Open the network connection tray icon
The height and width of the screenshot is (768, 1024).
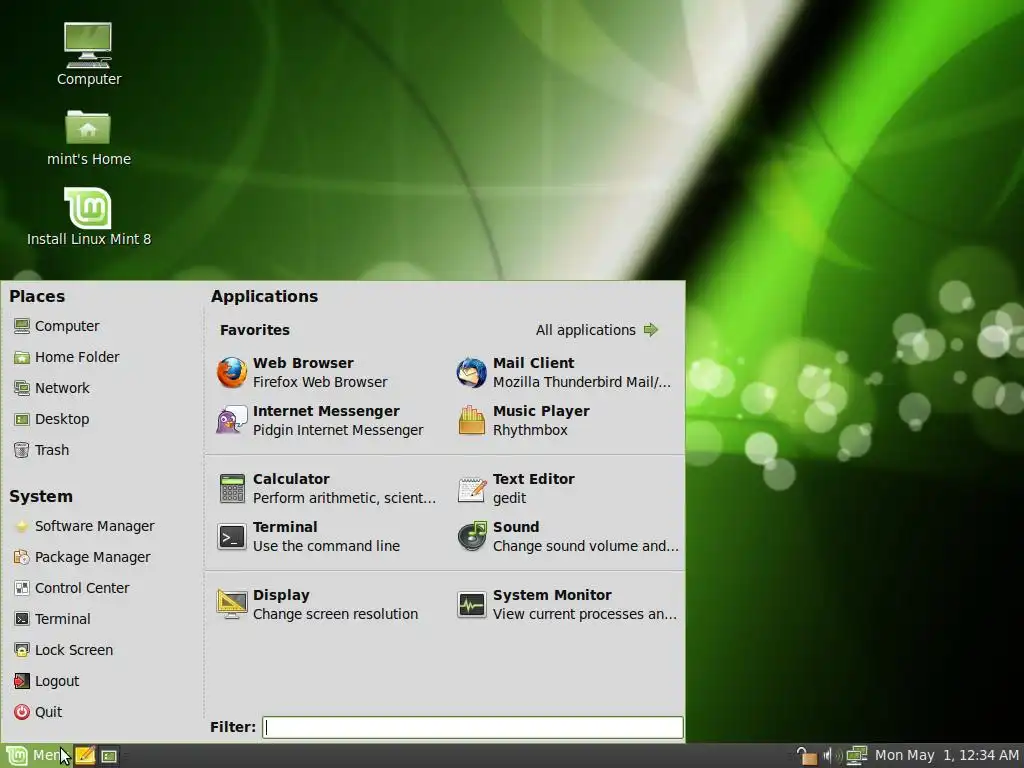[x=856, y=756]
